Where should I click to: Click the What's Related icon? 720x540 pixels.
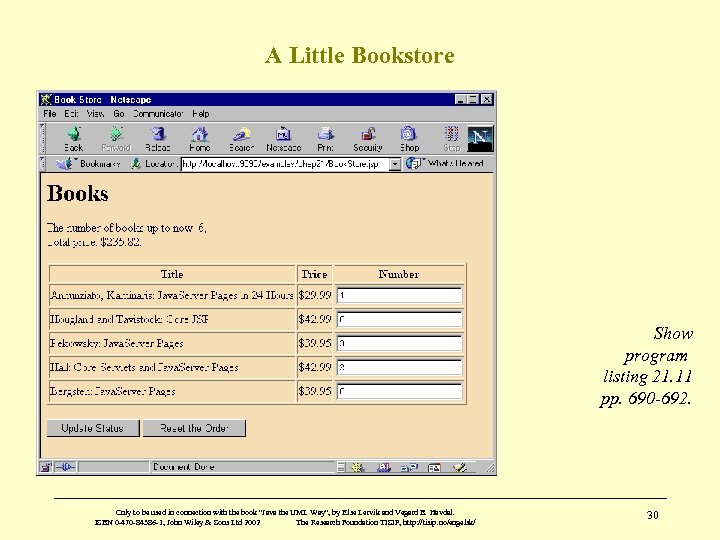[413, 163]
